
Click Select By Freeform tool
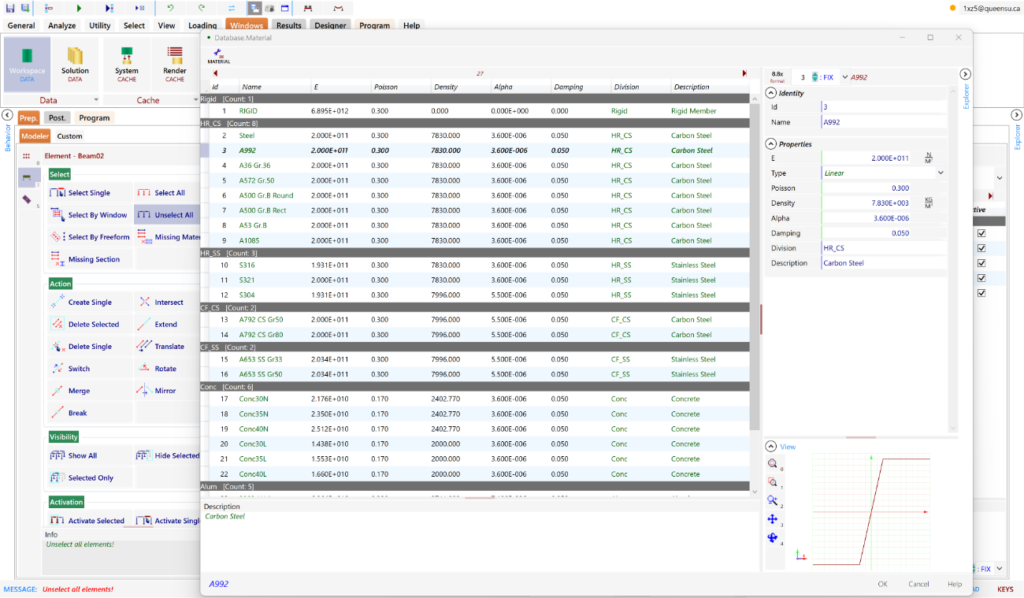91,237
